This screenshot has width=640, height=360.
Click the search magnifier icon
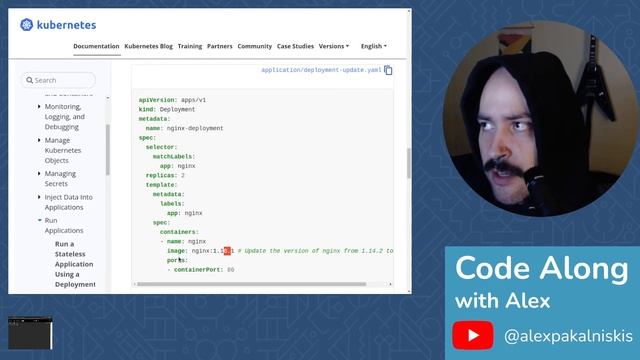pos(29,80)
